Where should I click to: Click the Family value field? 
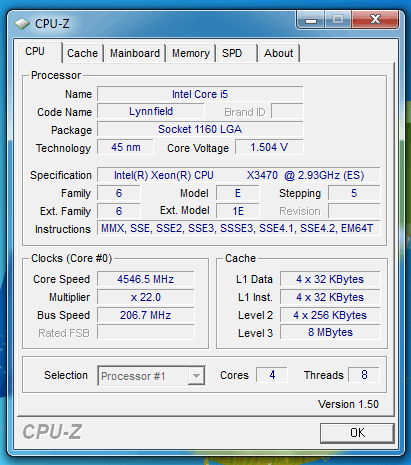tap(119, 193)
